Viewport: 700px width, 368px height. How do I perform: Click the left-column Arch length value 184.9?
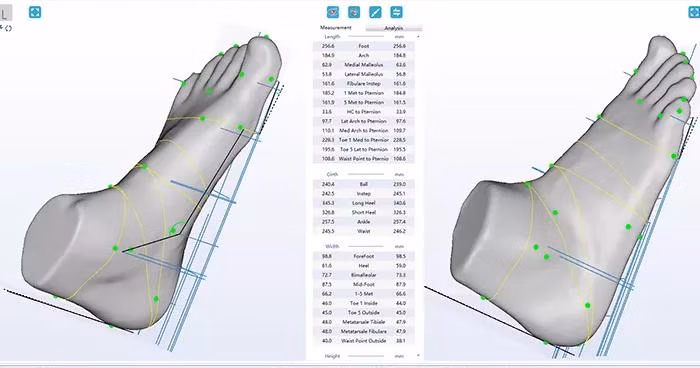(328, 55)
